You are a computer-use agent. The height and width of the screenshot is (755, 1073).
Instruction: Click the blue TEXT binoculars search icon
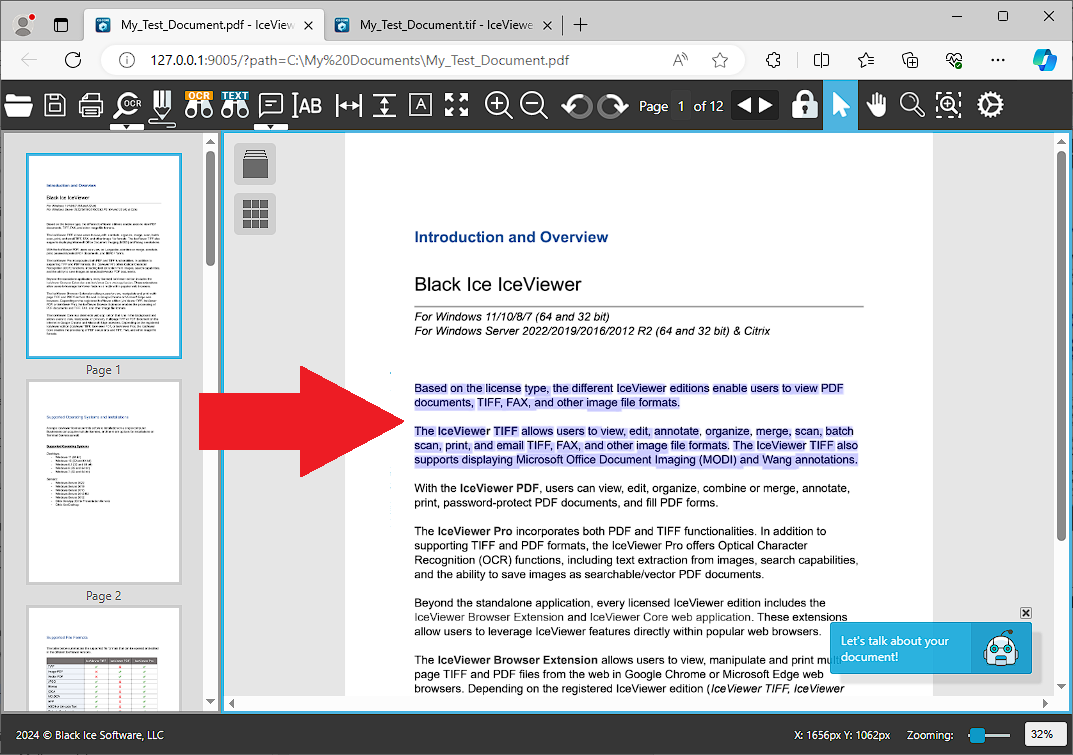(x=235, y=105)
